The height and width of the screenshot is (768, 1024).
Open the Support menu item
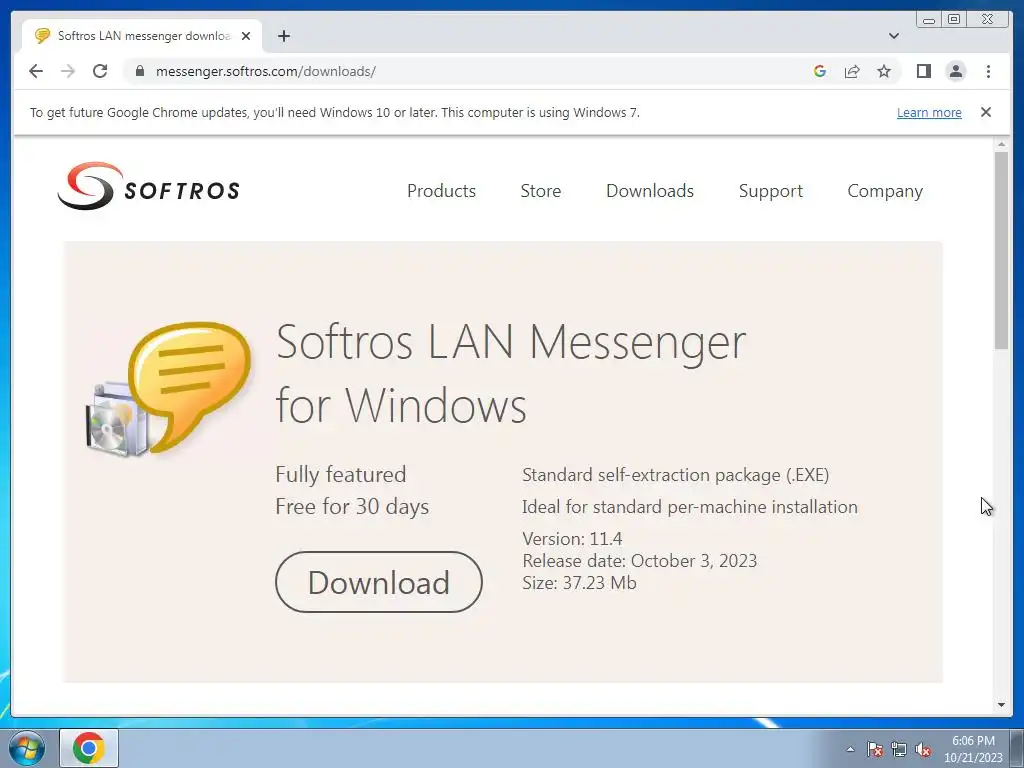(x=771, y=191)
